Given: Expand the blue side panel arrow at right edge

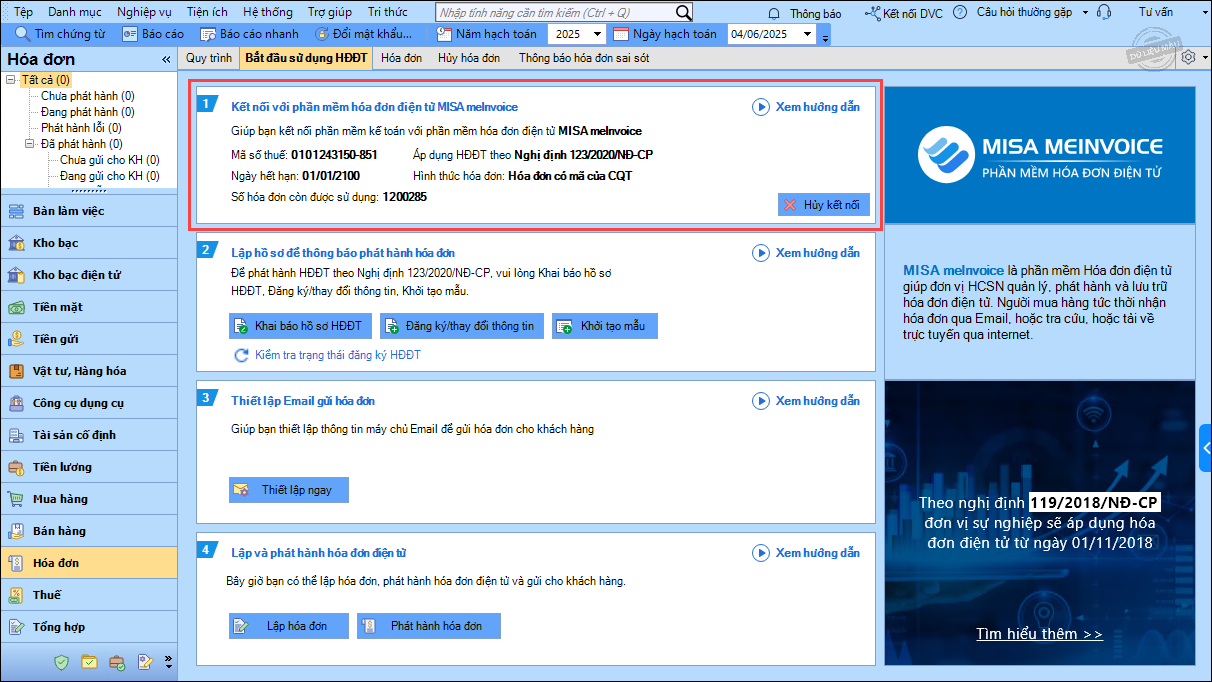Looking at the screenshot, I should [x=1206, y=447].
